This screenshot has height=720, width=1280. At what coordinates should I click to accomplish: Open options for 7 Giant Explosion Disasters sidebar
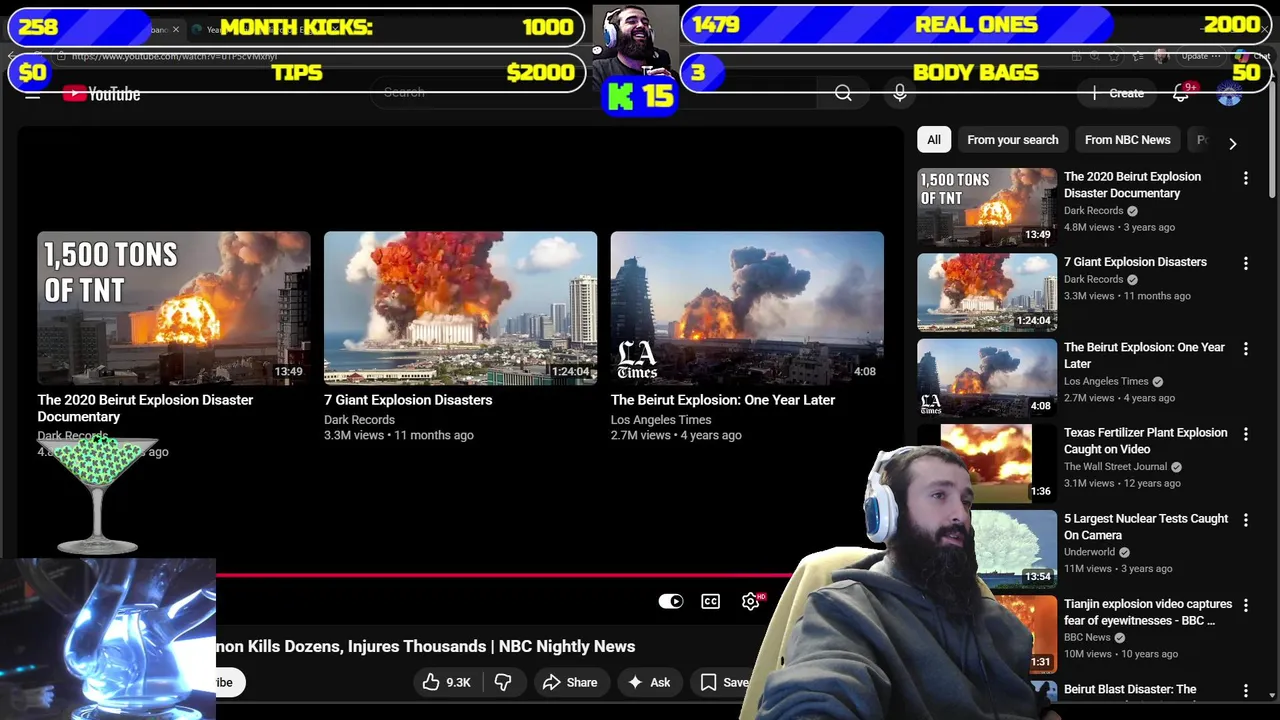tap(1245, 263)
